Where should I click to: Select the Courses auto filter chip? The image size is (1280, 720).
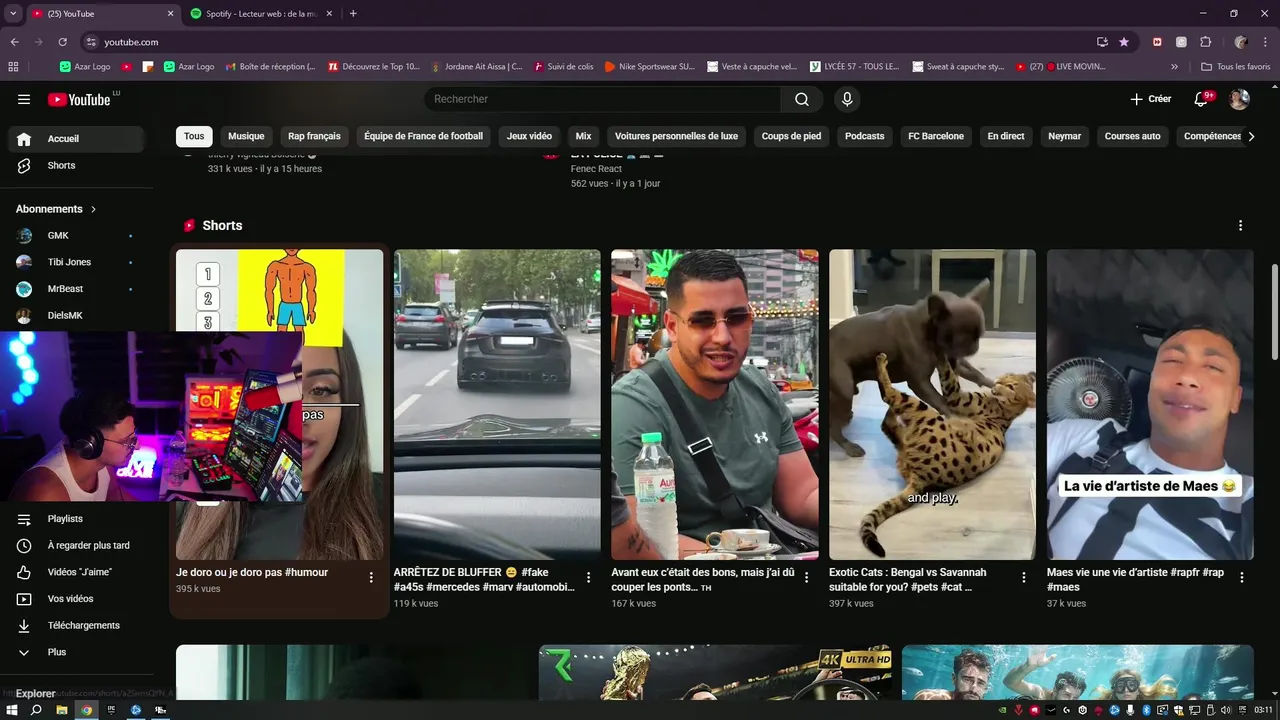point(1132,136)
